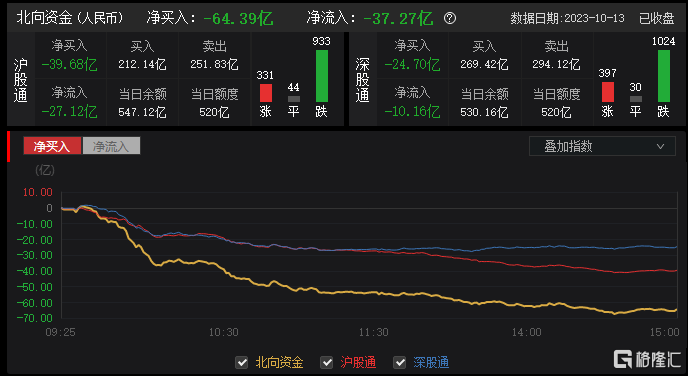Click the 已收盘 status text
The width and height of the screenshot is (688, 376).
656,18
